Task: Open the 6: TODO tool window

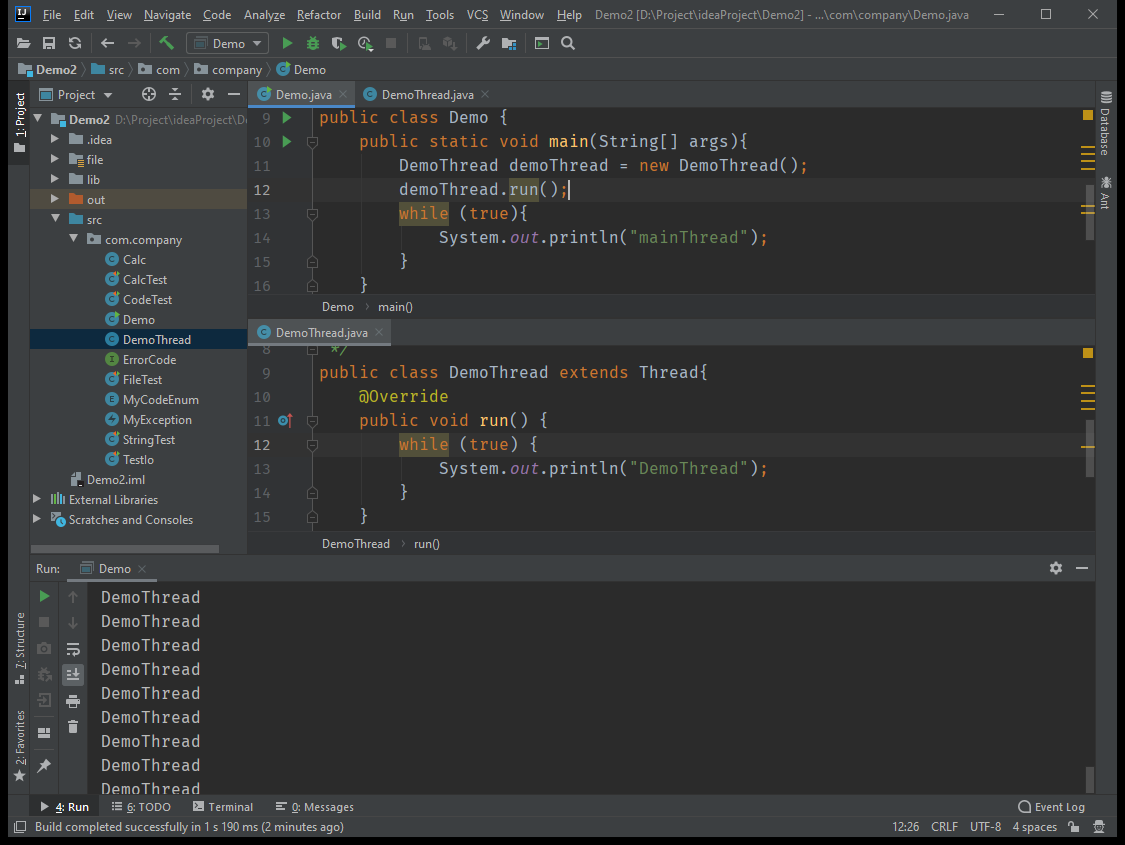Action: [x=141, y=807]
